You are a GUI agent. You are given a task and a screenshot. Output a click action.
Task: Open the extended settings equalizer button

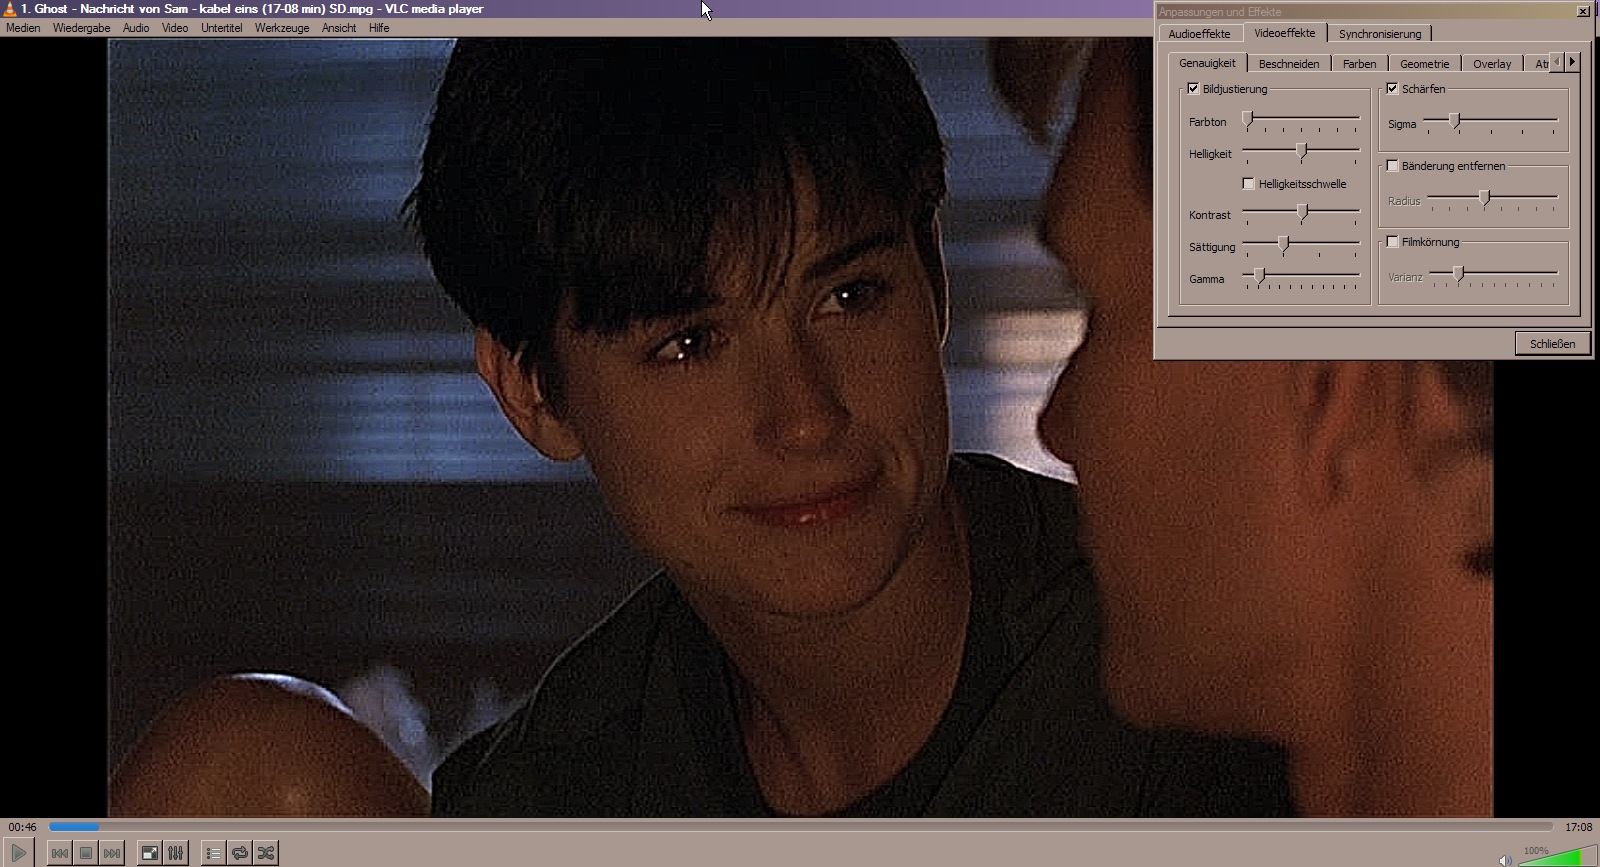175,853
